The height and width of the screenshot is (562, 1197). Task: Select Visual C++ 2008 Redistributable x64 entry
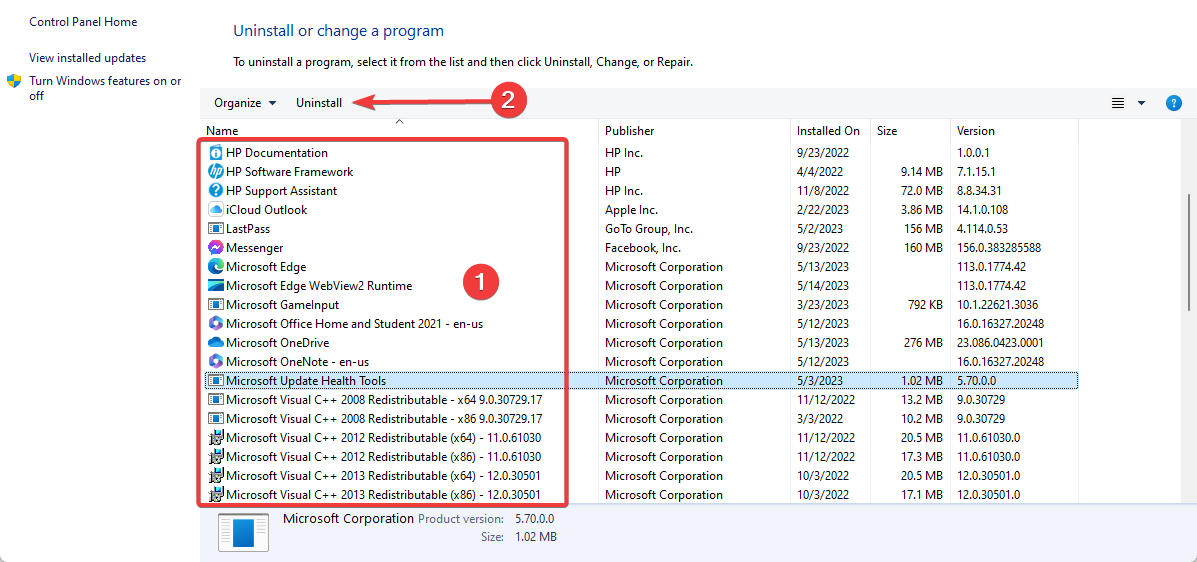click(640, 399)
